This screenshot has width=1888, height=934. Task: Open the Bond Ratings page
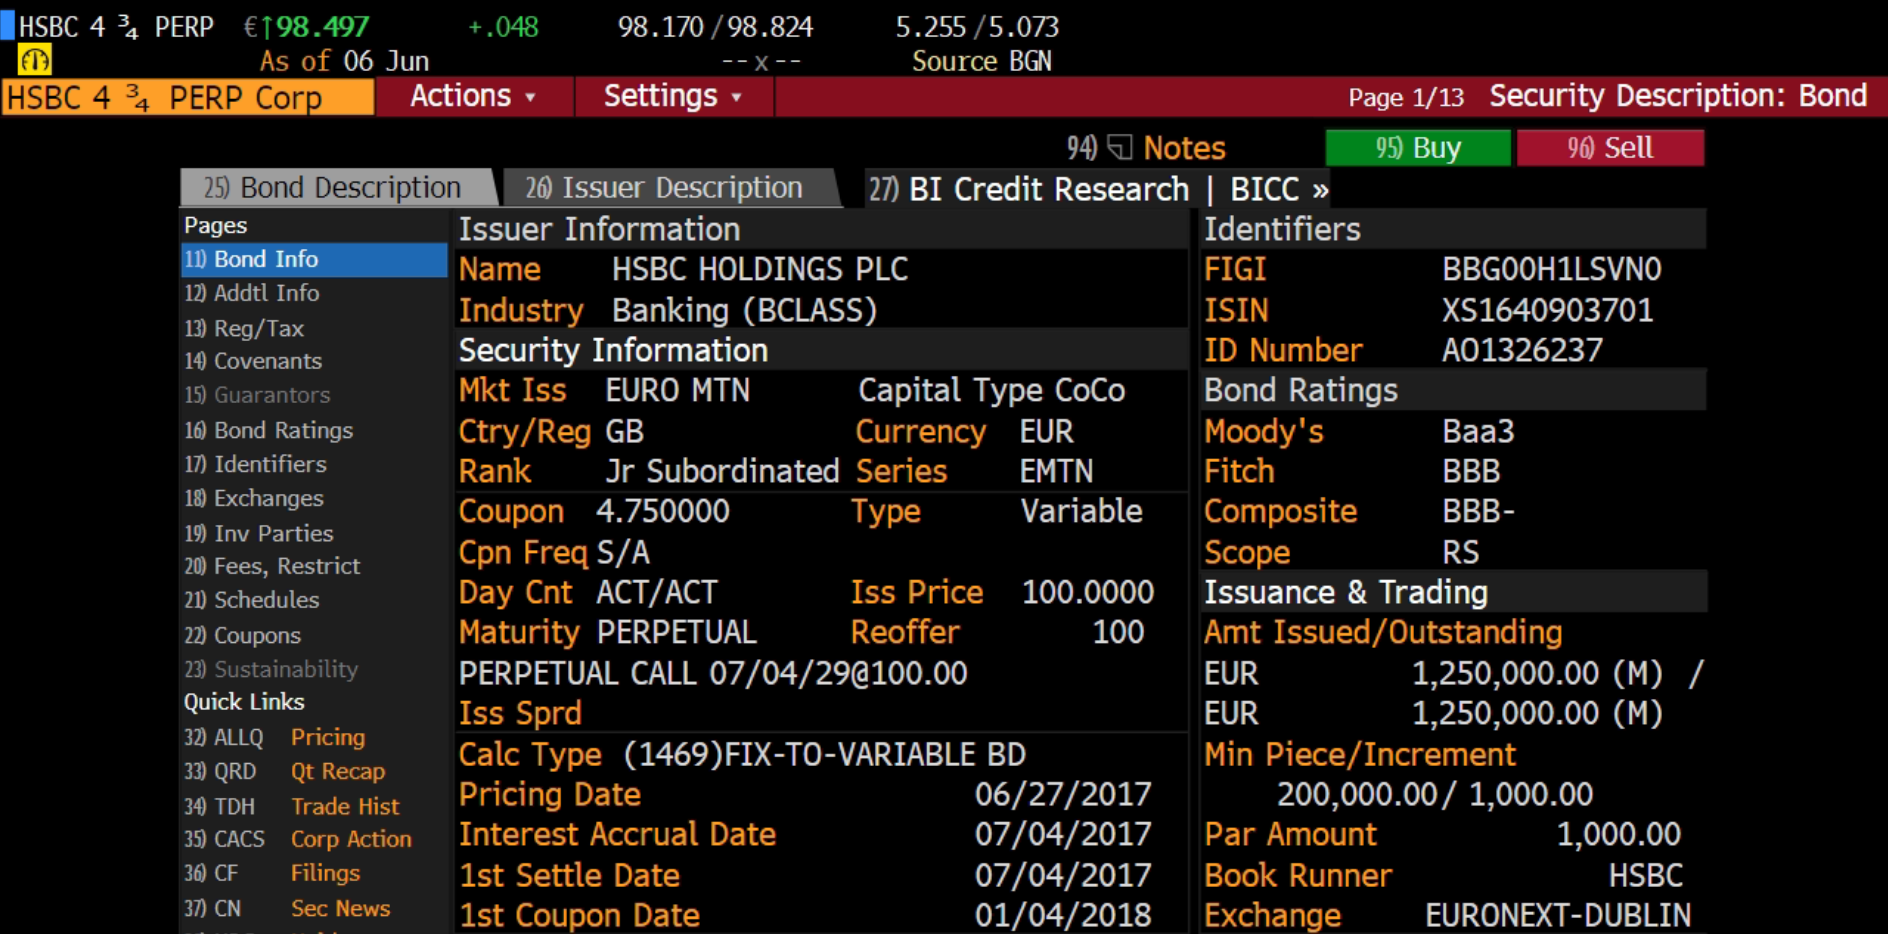click(313, 430)
